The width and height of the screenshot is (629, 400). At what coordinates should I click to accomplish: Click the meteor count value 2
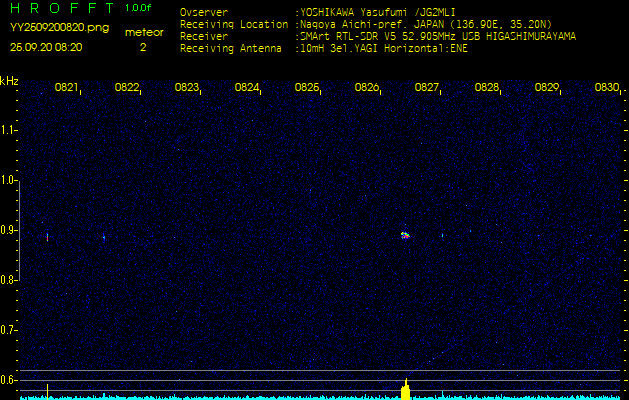[142, 47]
